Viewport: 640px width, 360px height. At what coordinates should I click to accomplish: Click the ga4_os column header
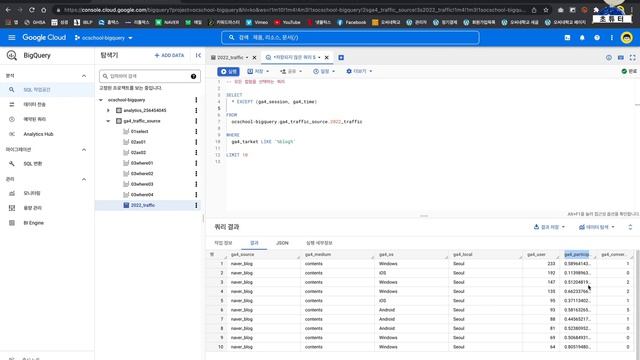386,255
